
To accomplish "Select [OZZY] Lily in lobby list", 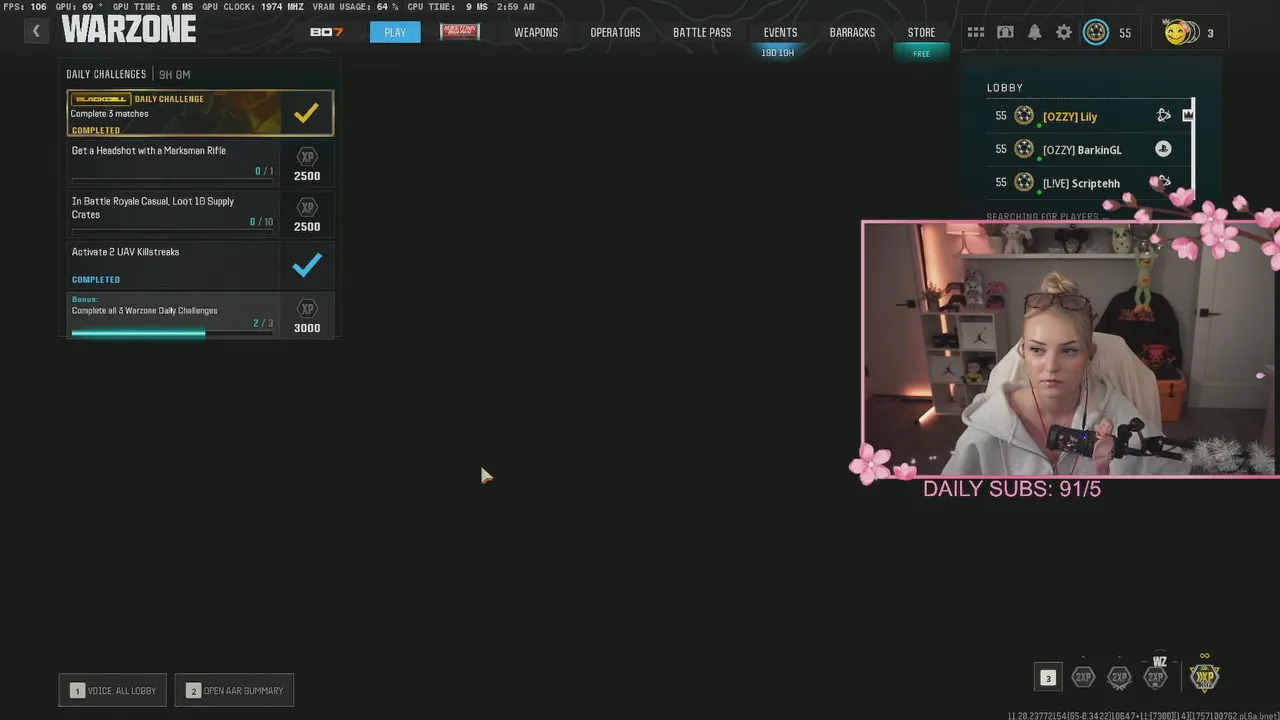I will [x=1089, y=116].
